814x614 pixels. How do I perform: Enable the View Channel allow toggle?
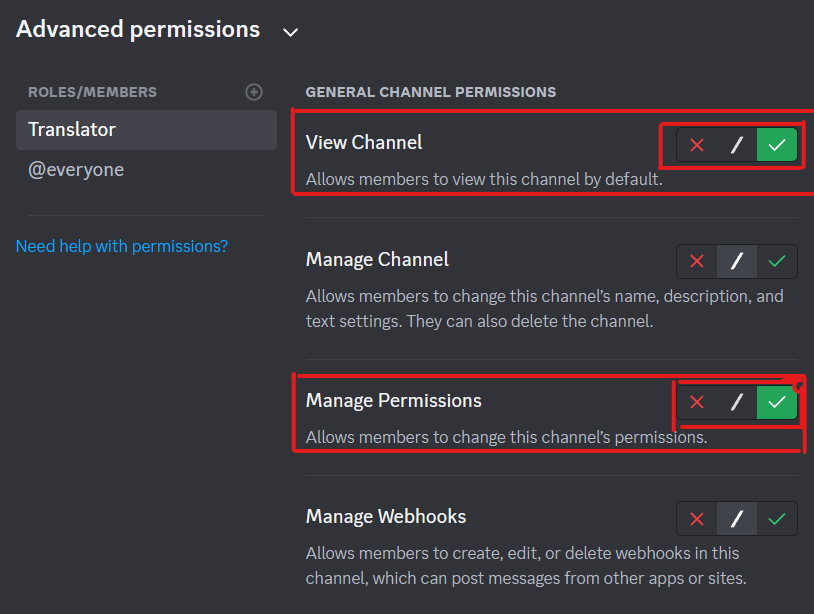point(777,144)
